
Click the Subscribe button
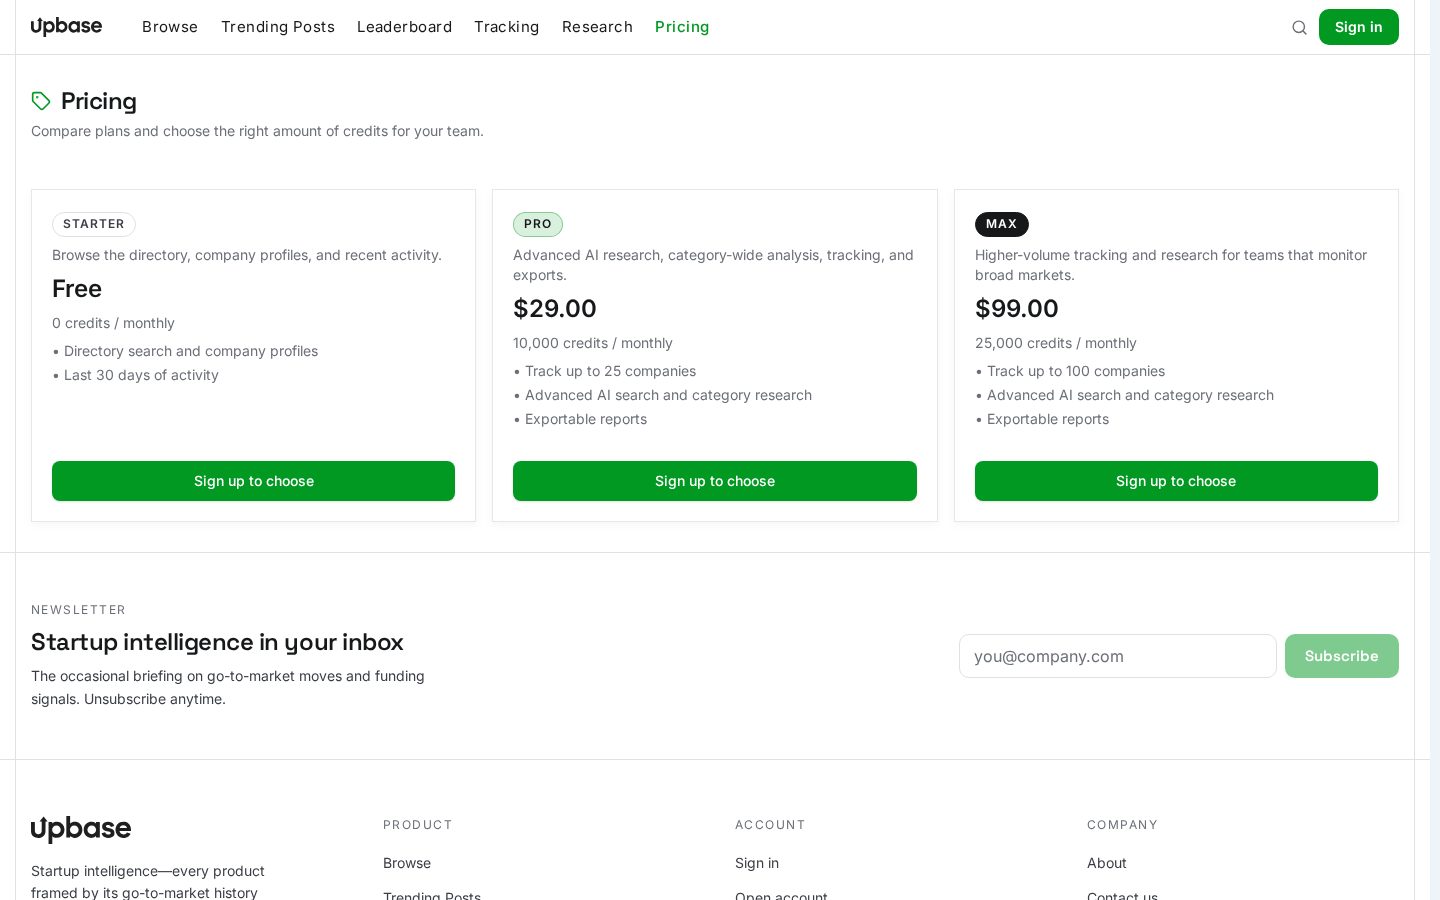[1342, 656]
